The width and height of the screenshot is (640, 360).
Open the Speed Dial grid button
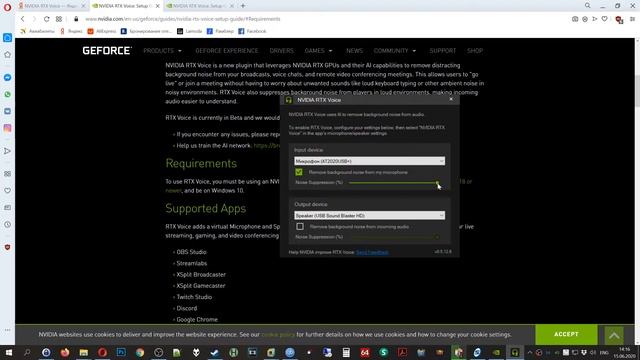click(59, 19)
